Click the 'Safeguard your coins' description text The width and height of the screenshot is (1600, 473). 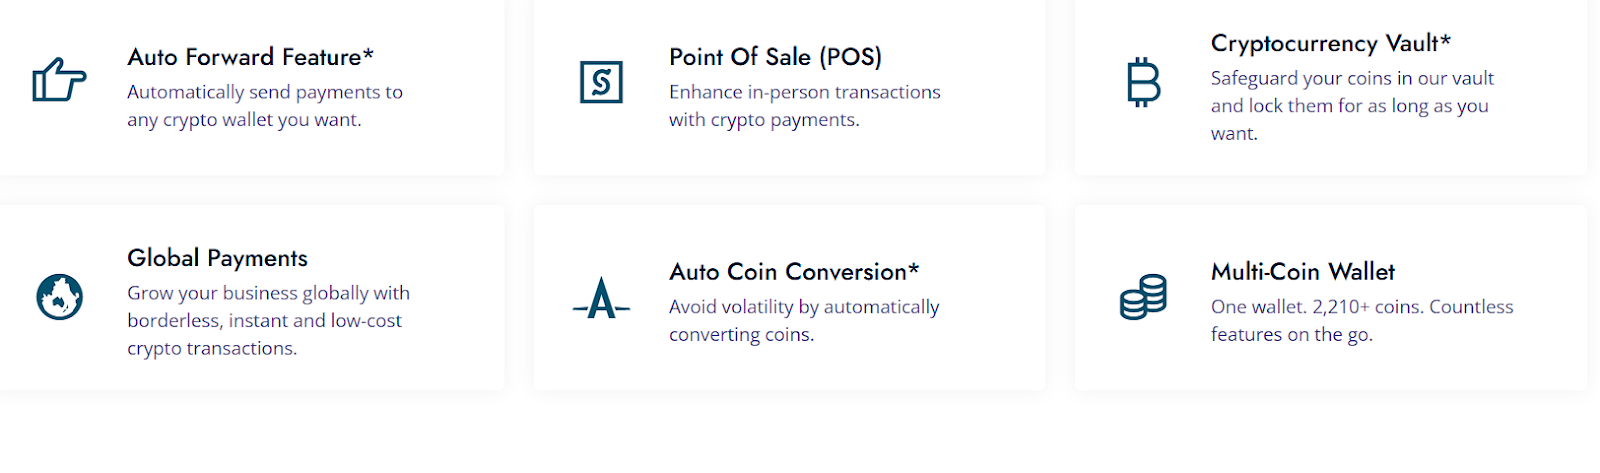1351,78
